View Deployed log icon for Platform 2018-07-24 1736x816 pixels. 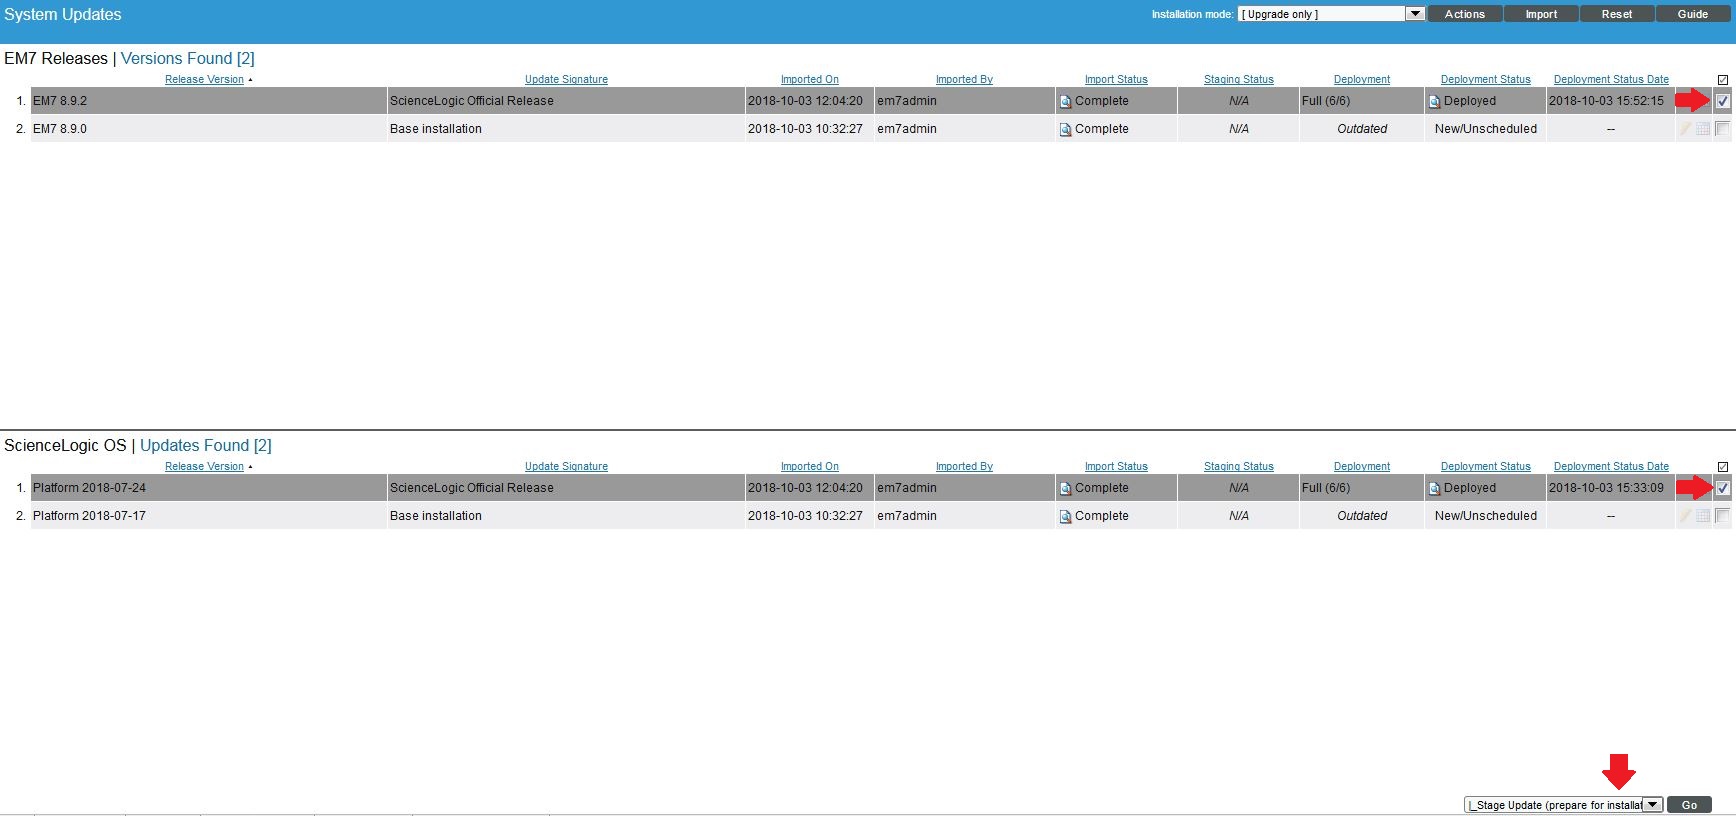pyautogui.click(x=1434, y=489)
